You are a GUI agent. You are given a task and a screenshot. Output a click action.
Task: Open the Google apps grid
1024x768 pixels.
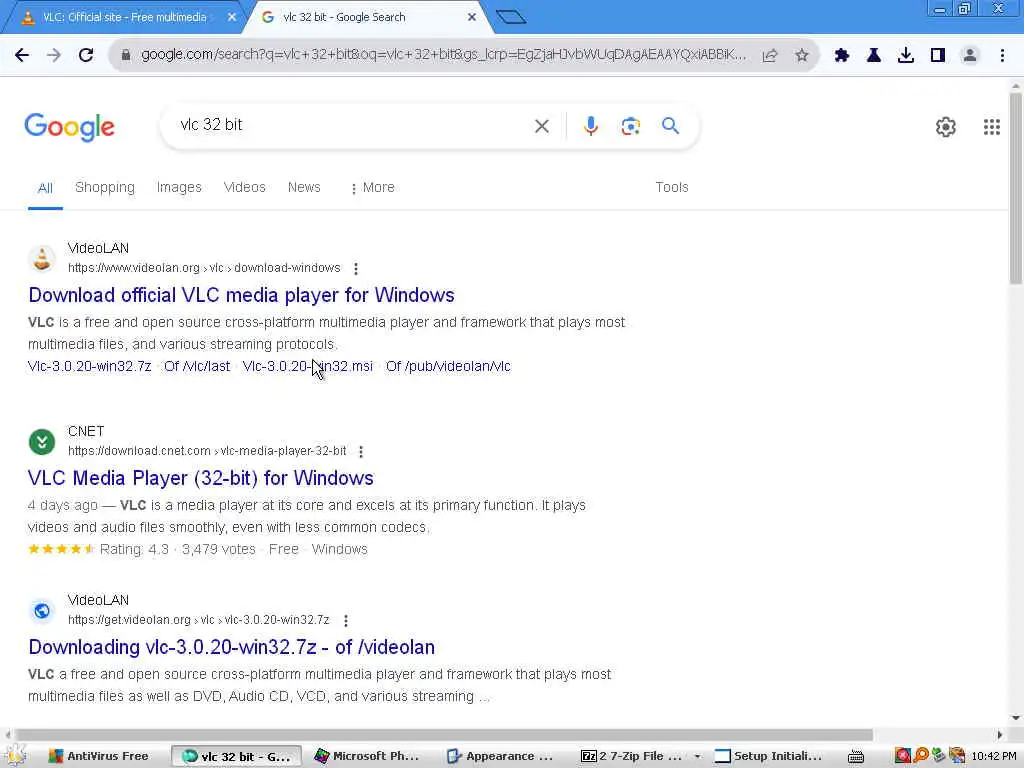(x=991, y=127)
